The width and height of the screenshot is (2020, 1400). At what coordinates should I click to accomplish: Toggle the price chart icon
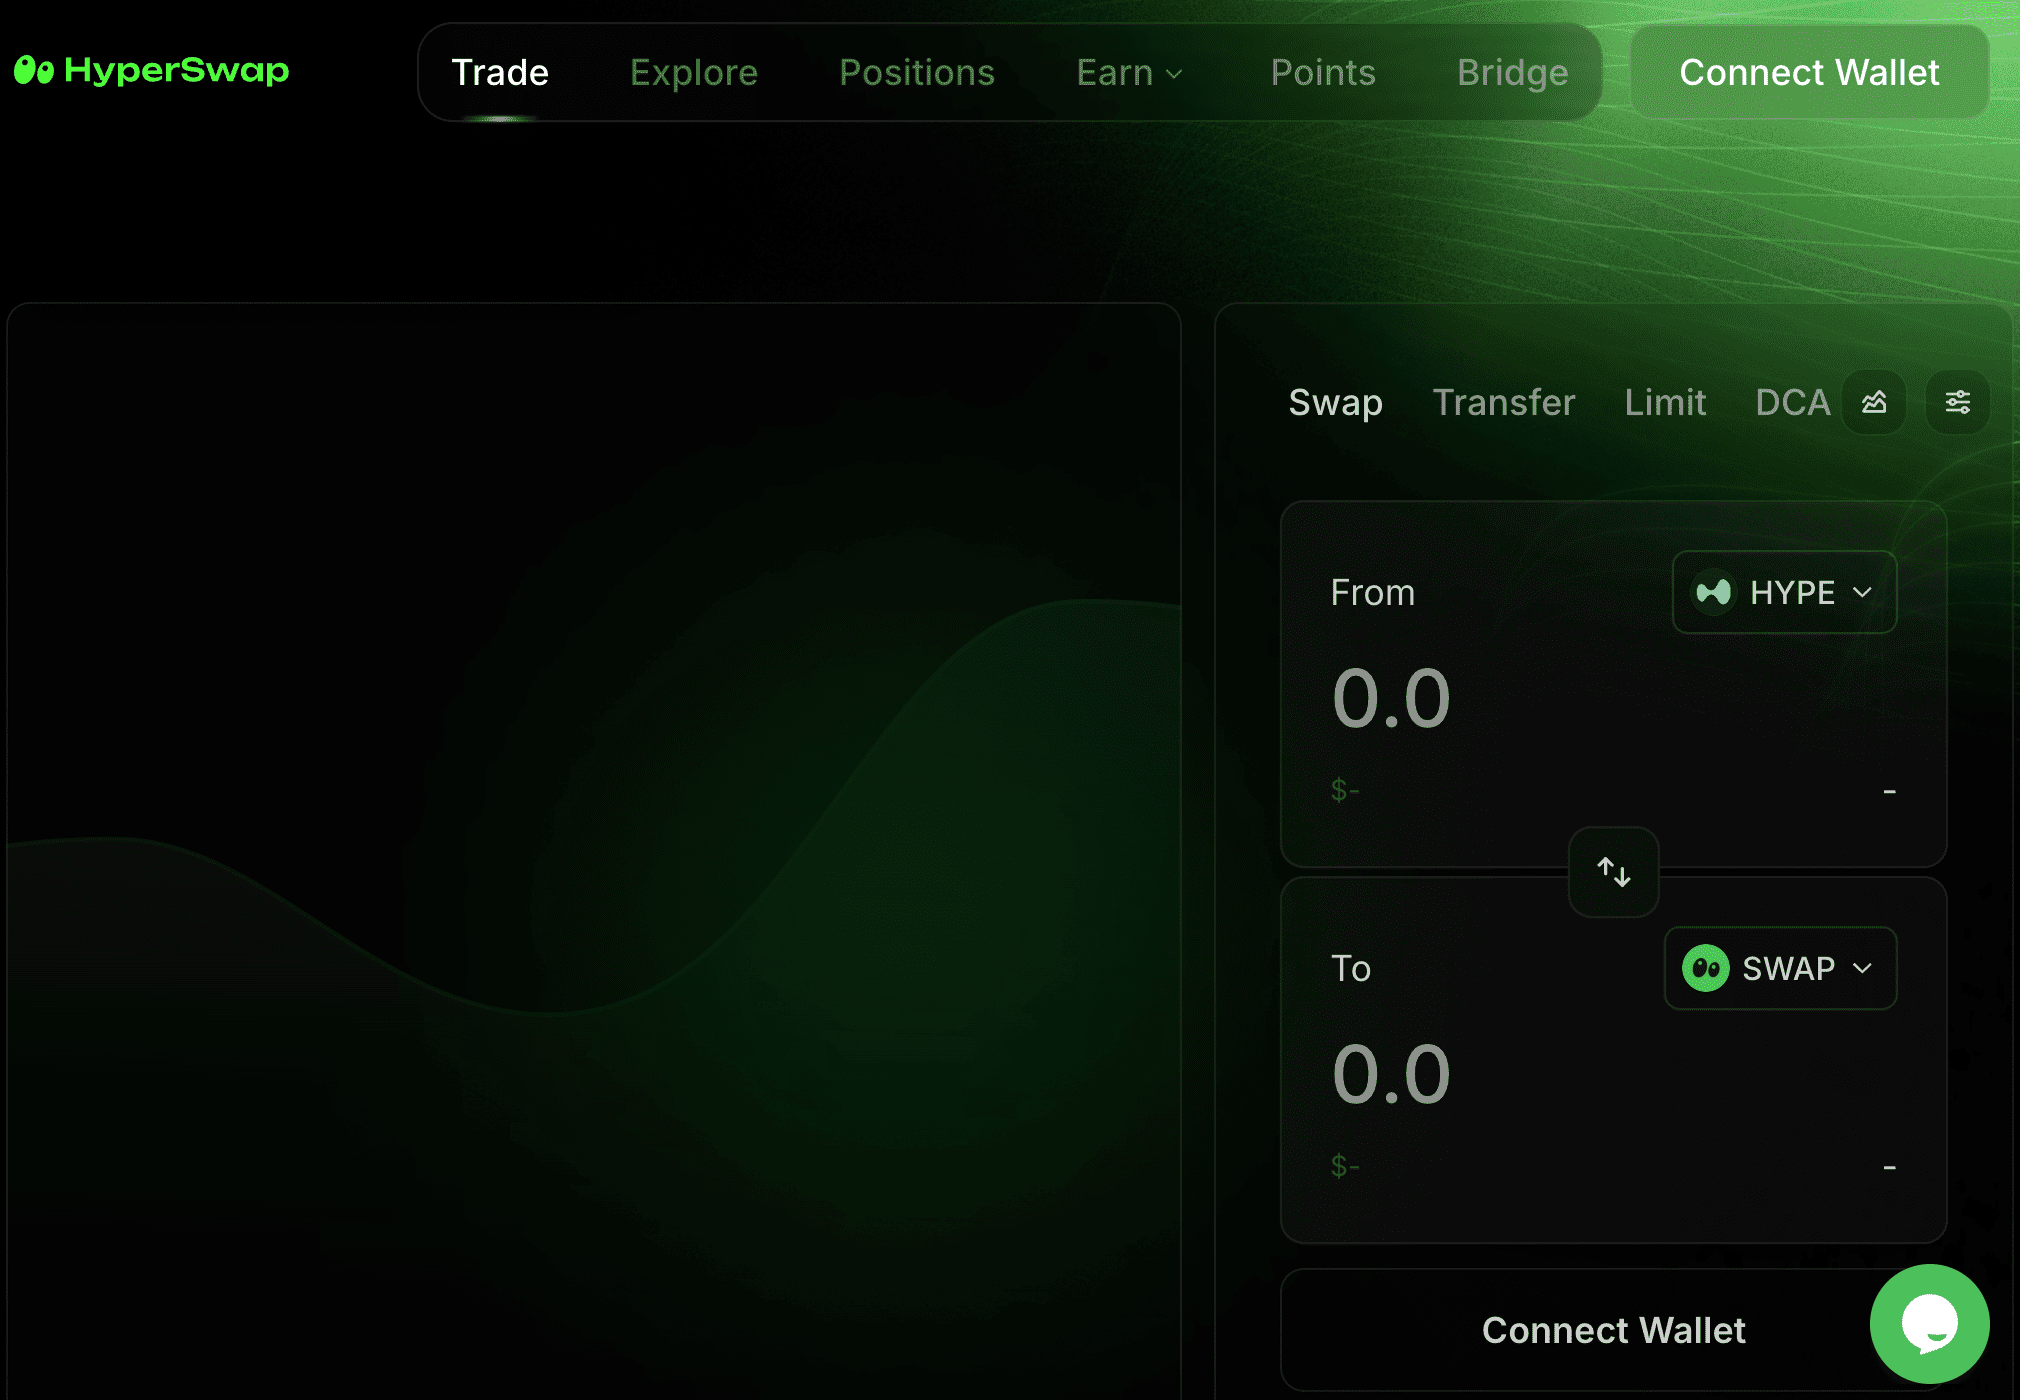click(1874, 402)
